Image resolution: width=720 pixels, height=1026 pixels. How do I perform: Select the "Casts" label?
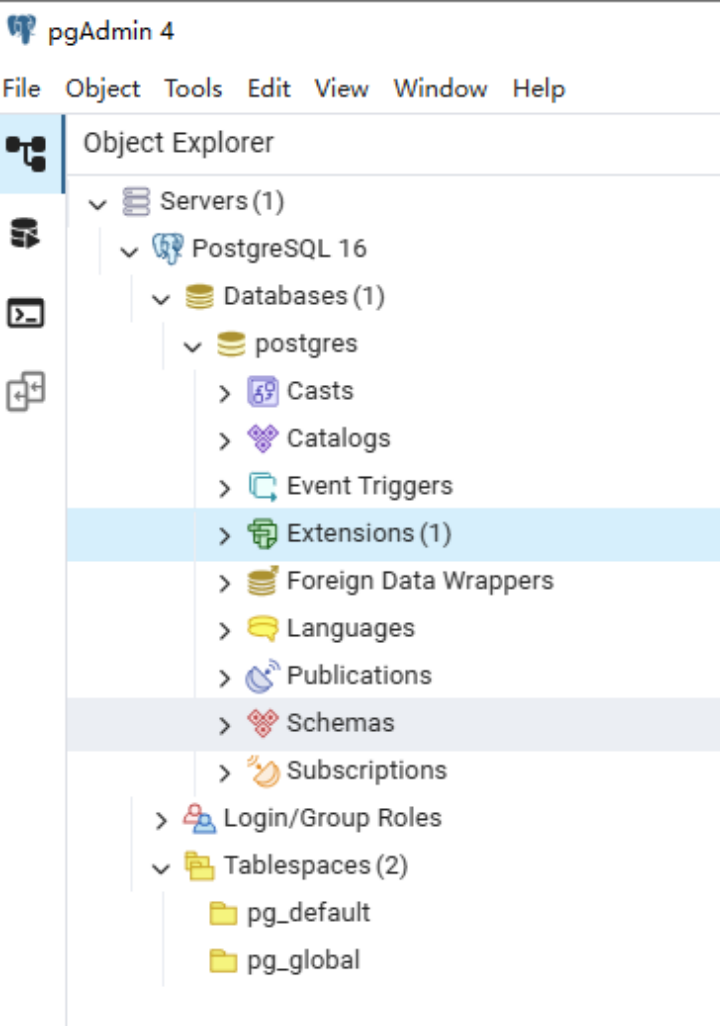click(320, 391)
